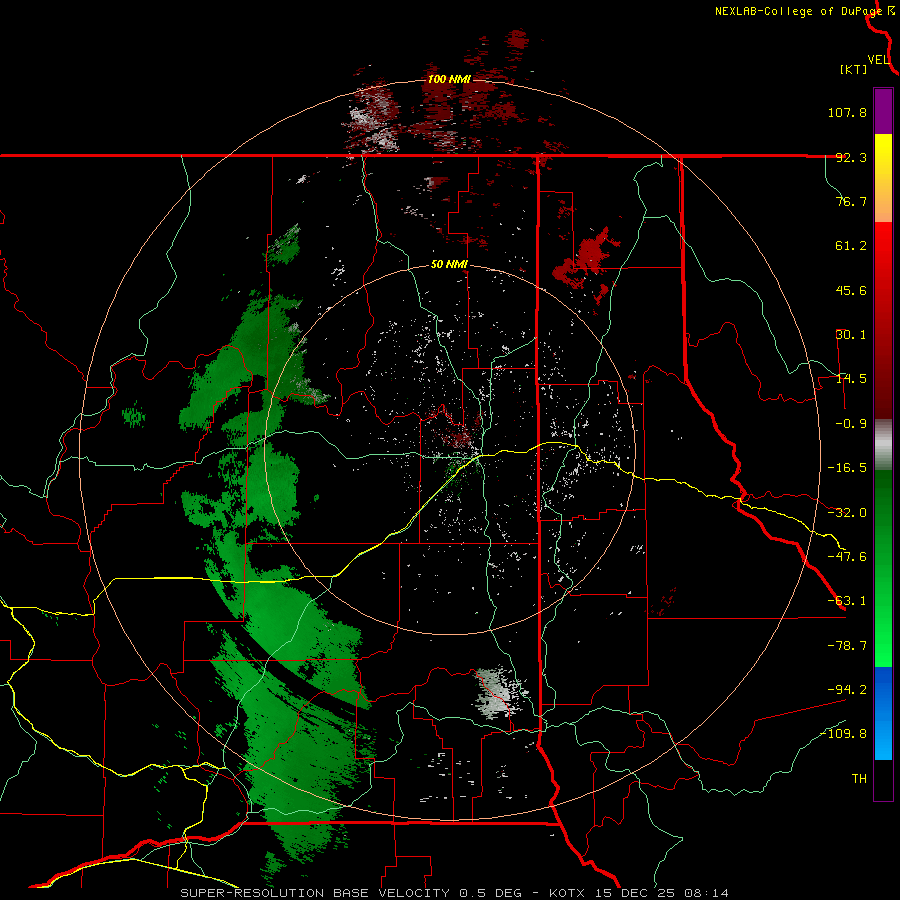Click the VEL legend heading
This screenshot has width=900, height=900.
879,60
